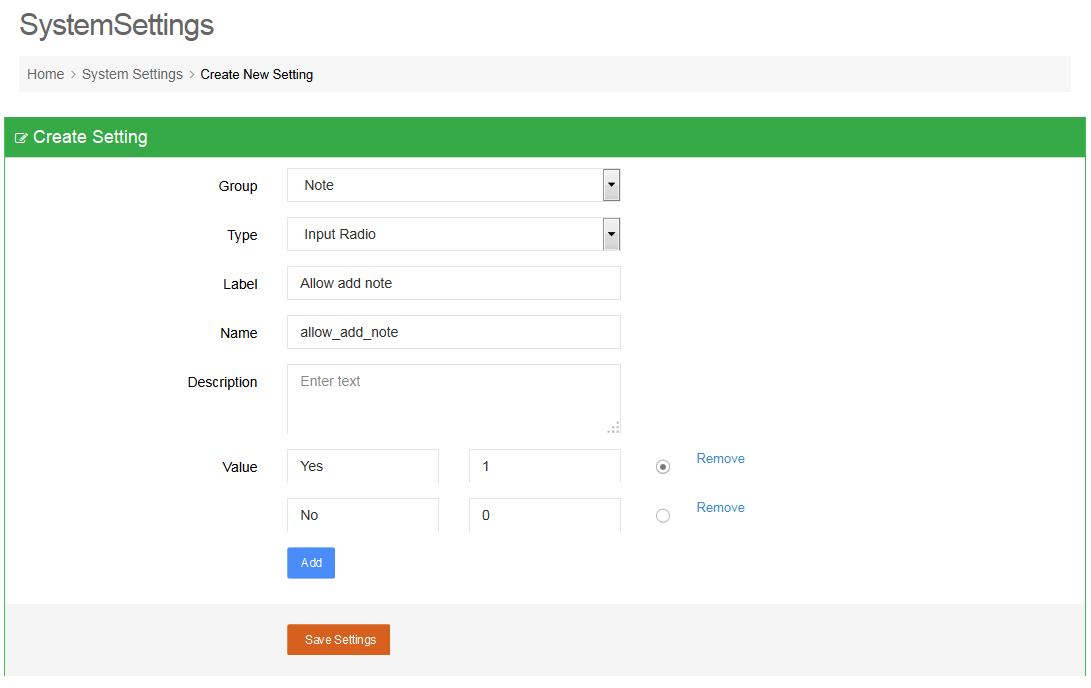Open System Settings breadcrumb link
Image resolution: width=1091 pixels, height=688 pixels.
[132, 74]
